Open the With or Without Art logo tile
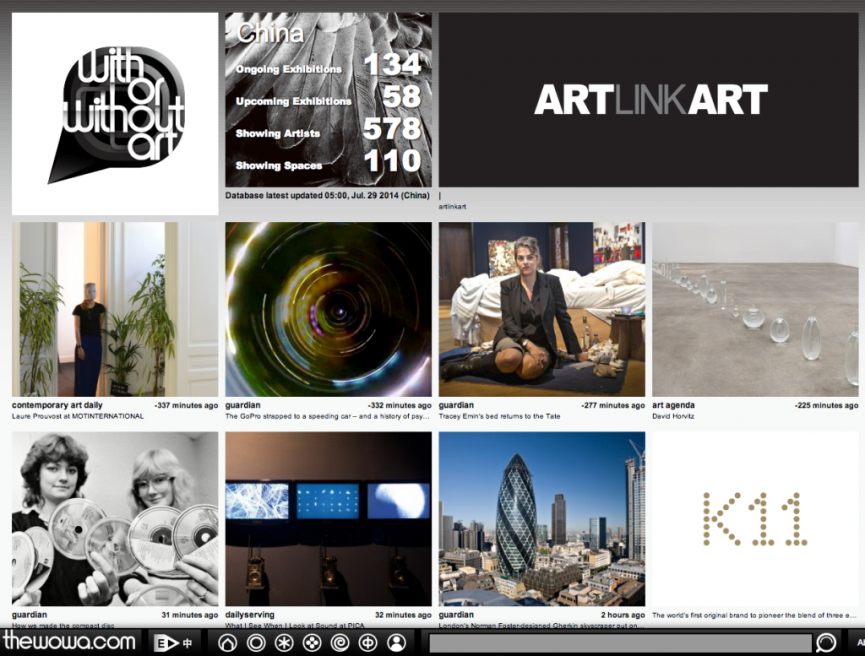 coord(115,114)
